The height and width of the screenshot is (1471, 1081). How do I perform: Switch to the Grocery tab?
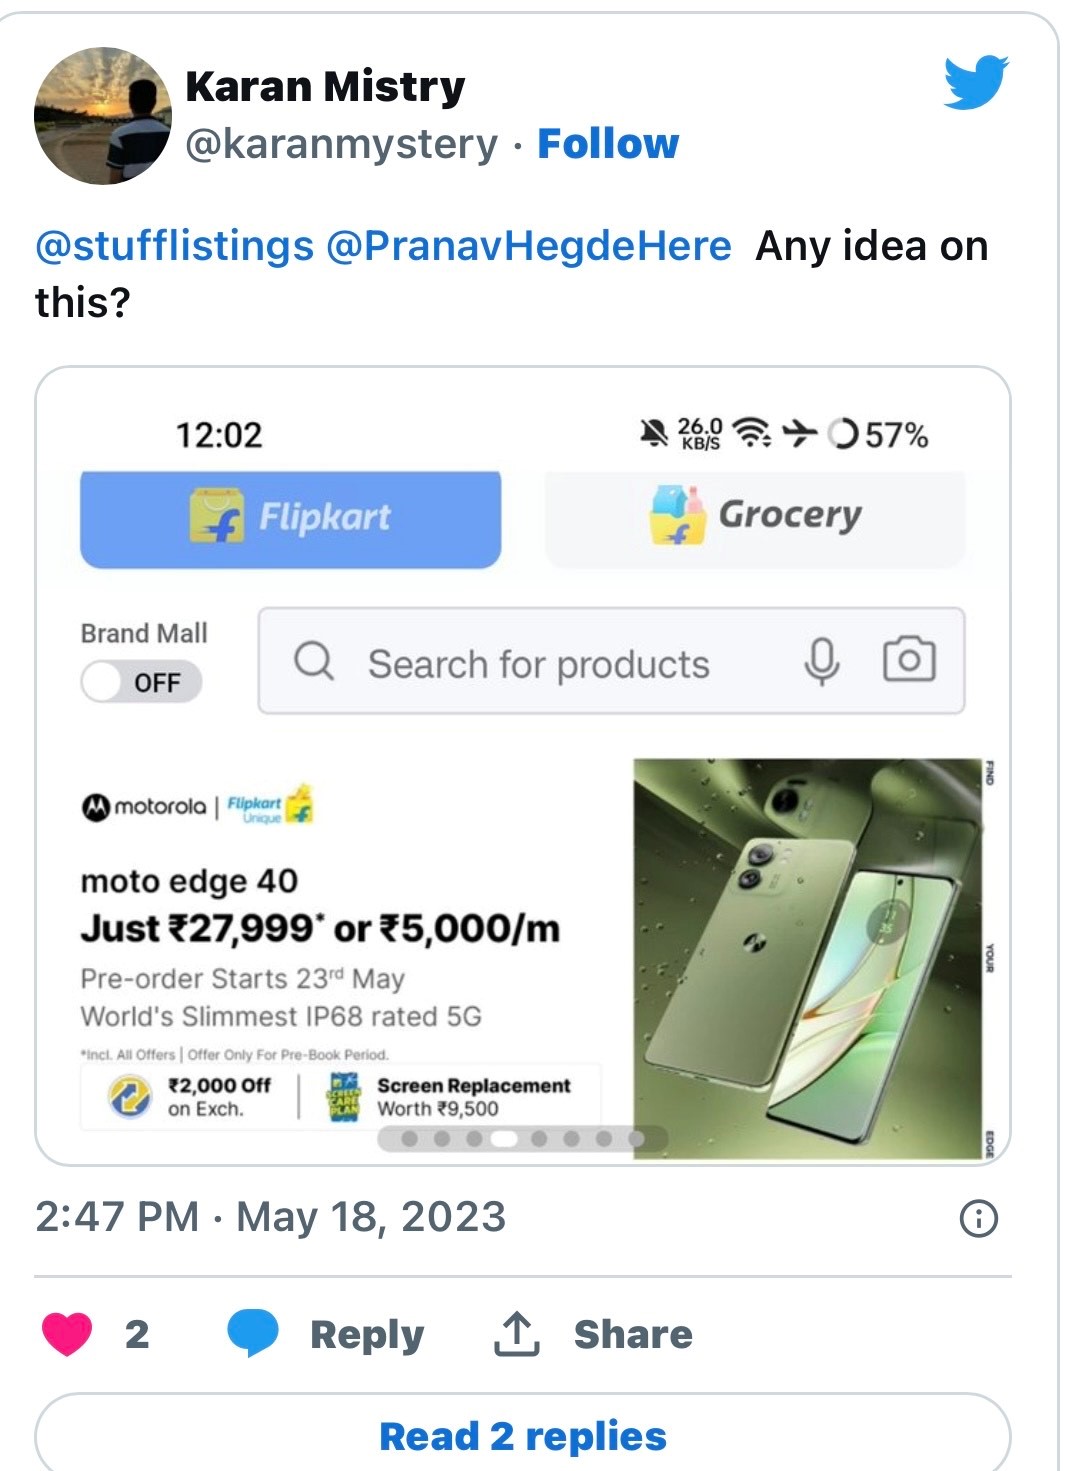tap(755, 517)
